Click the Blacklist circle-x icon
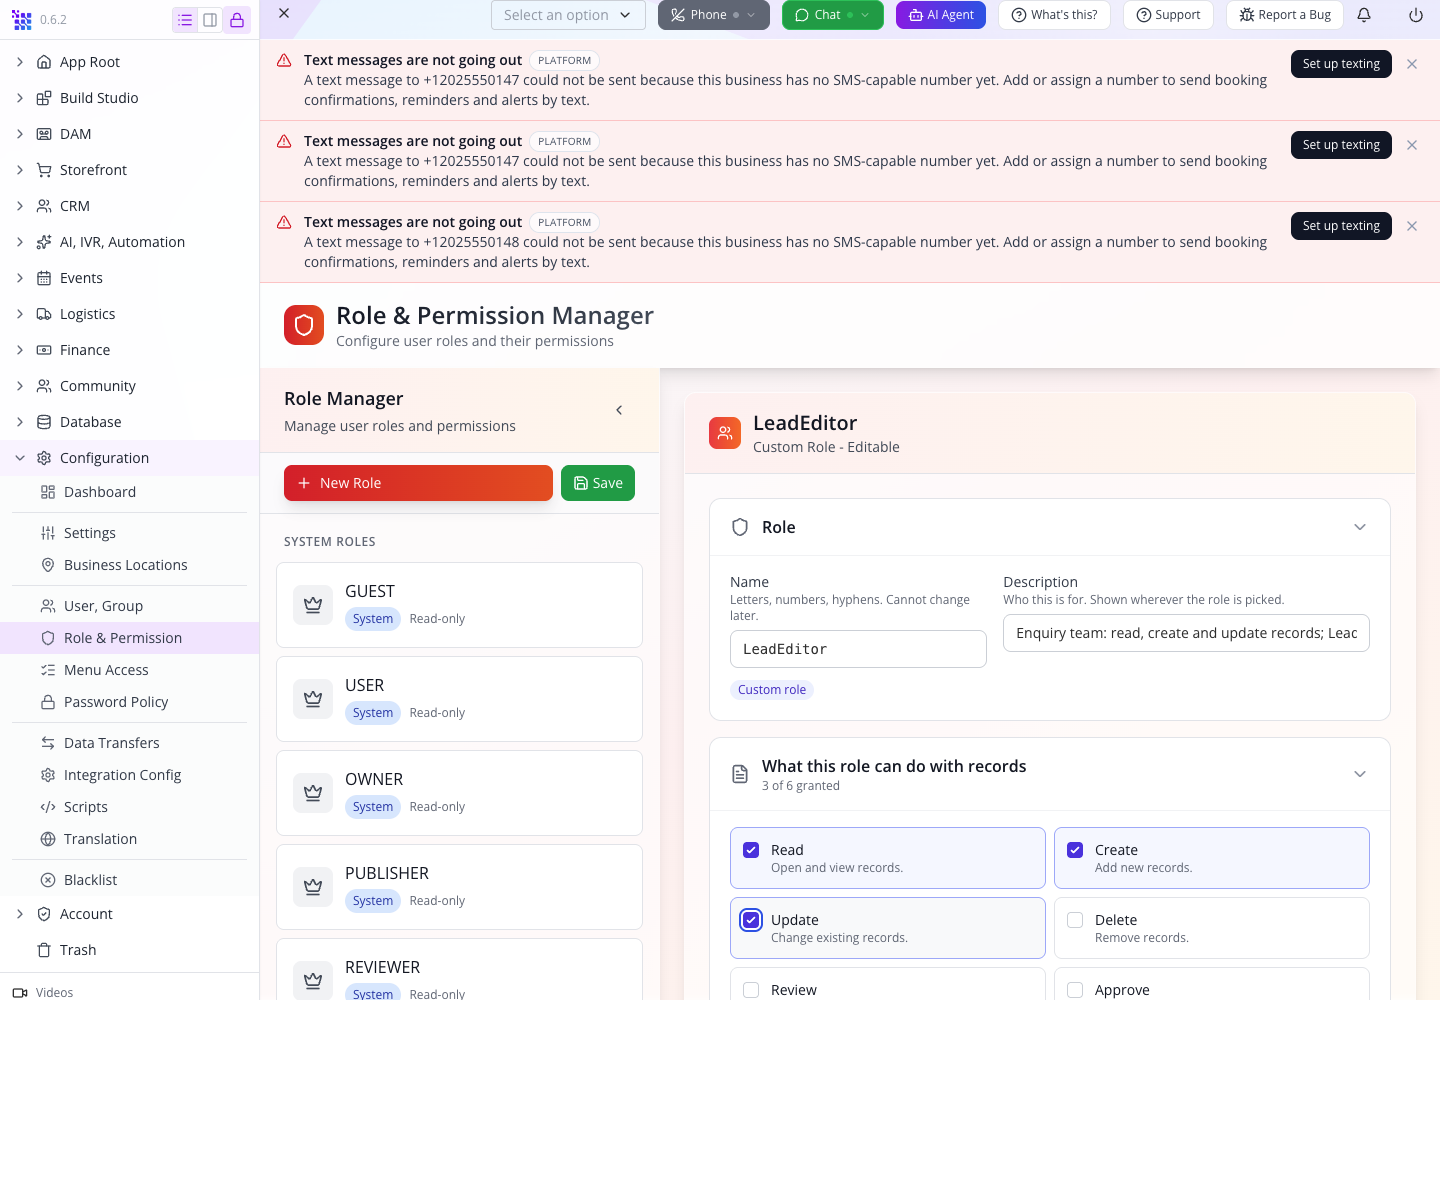 [48, 880]
